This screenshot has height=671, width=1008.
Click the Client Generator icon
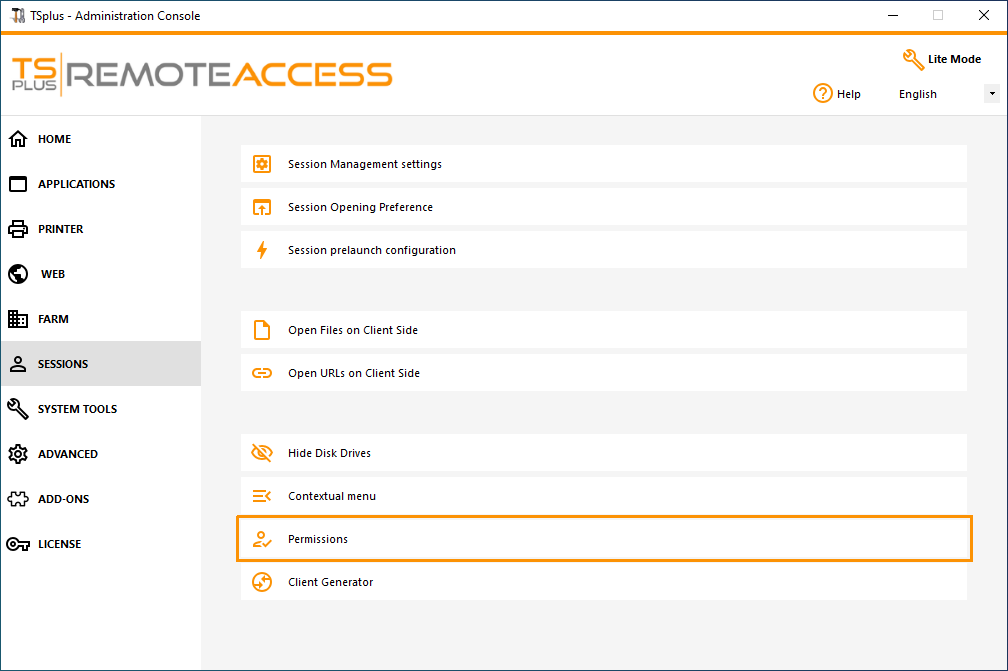tap(262, 582)
